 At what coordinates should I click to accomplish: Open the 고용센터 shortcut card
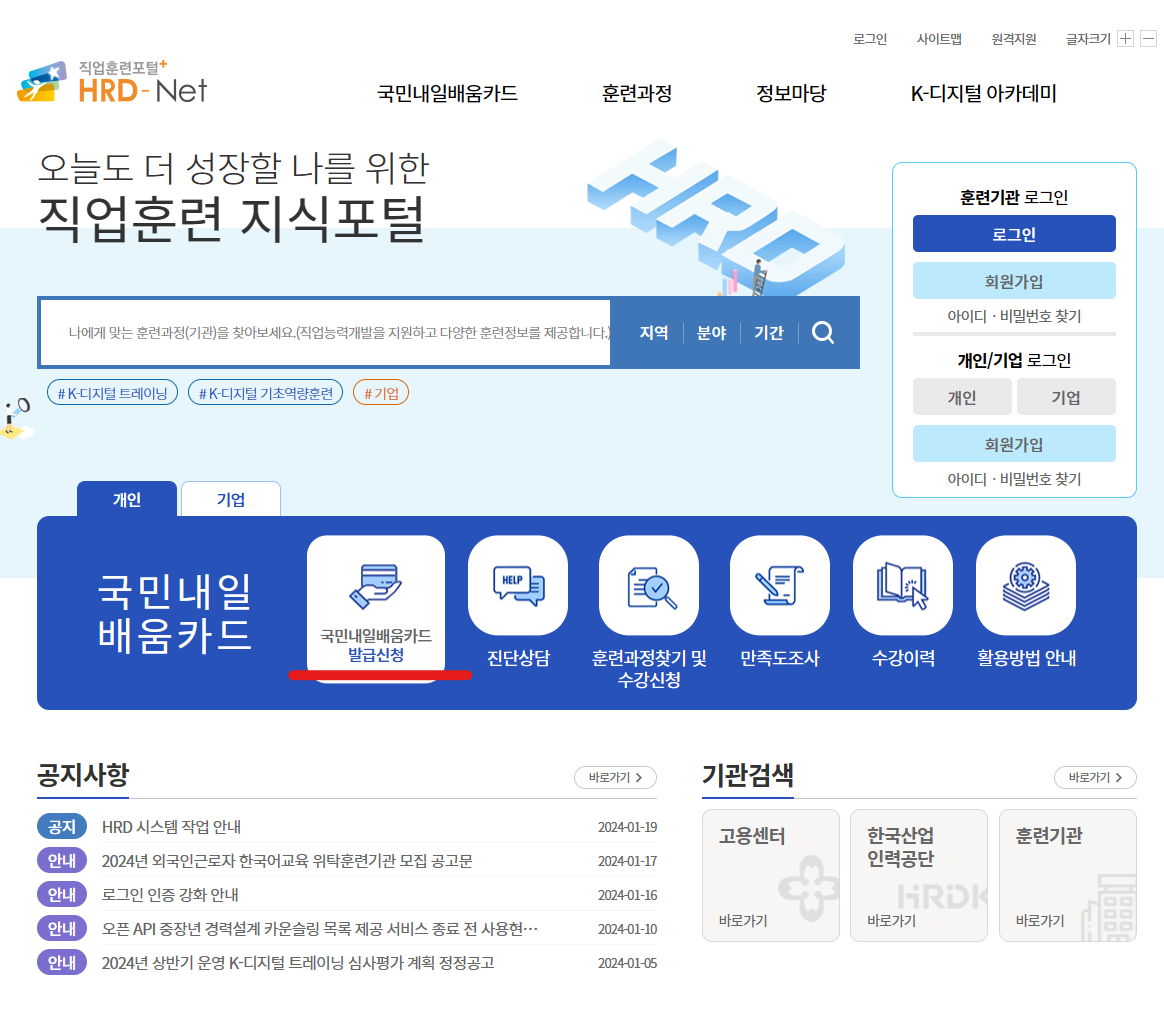(x=771, y=876)
